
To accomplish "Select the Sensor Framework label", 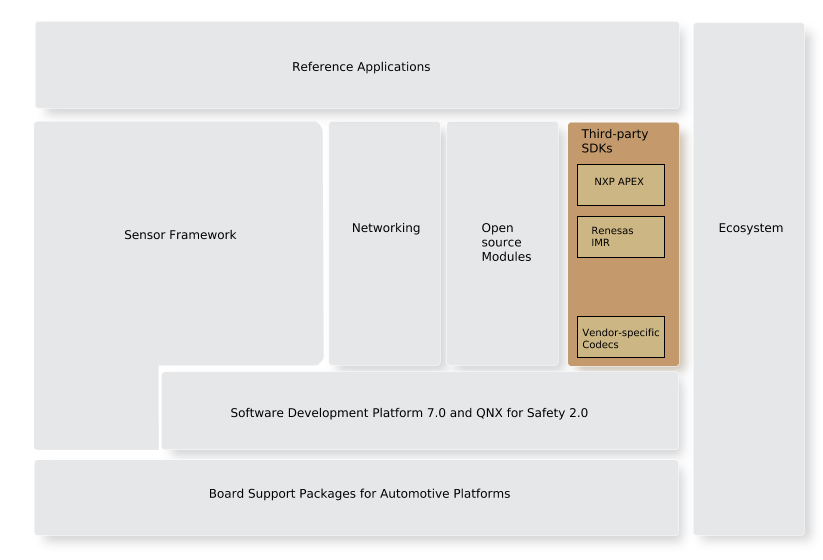I will (x=180, y=235).
